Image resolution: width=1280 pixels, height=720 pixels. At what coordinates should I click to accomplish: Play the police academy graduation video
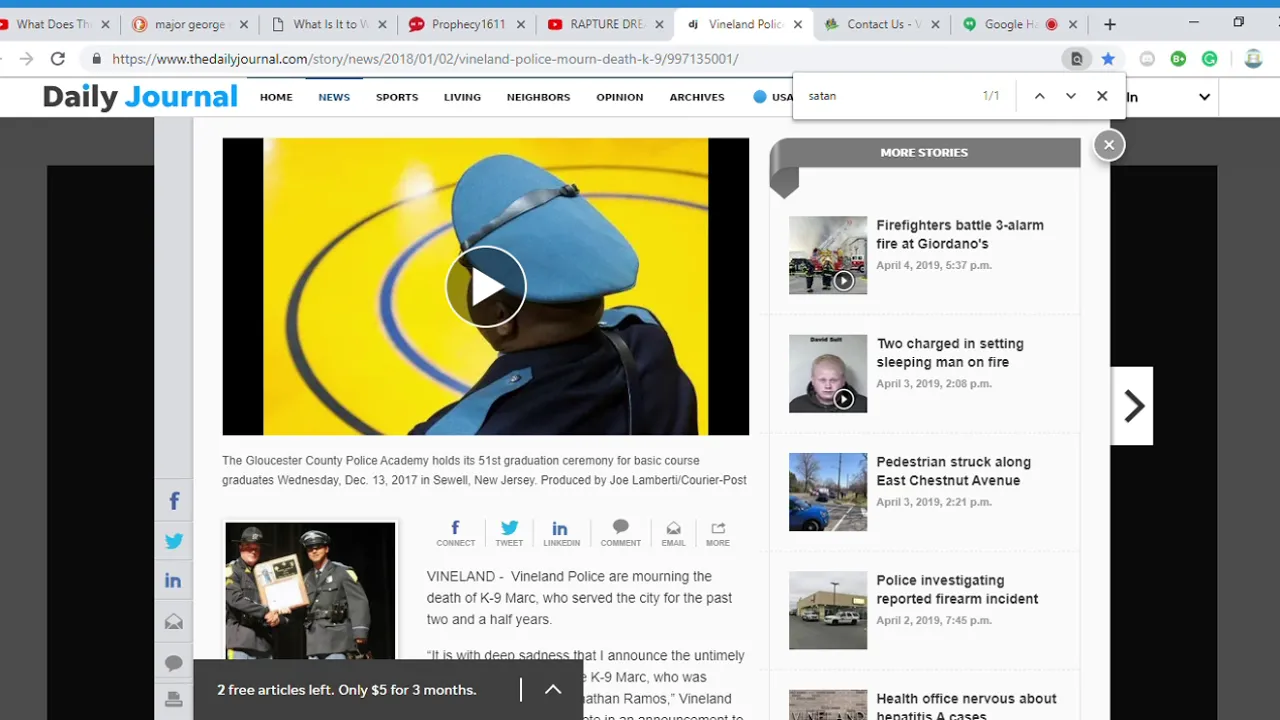486,287
